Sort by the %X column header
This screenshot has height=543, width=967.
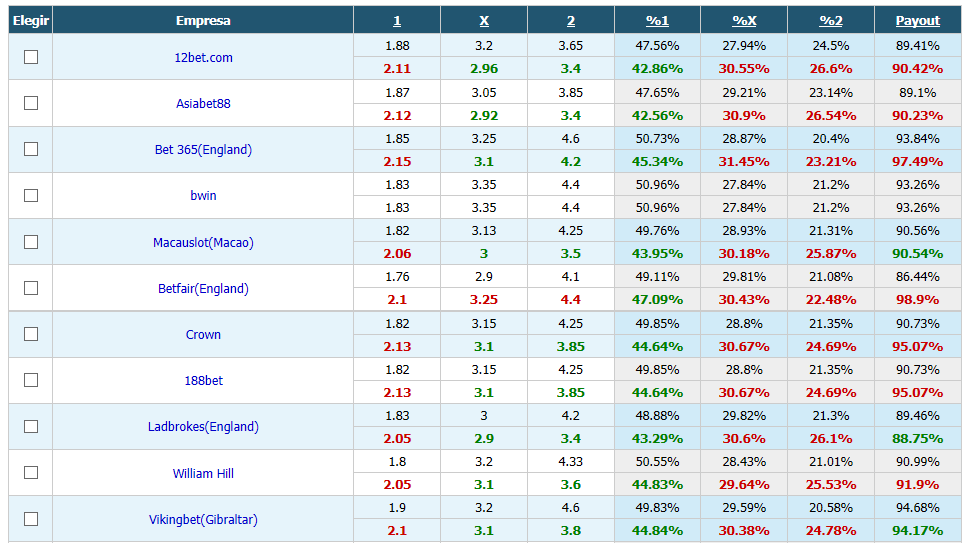point(744,20)
